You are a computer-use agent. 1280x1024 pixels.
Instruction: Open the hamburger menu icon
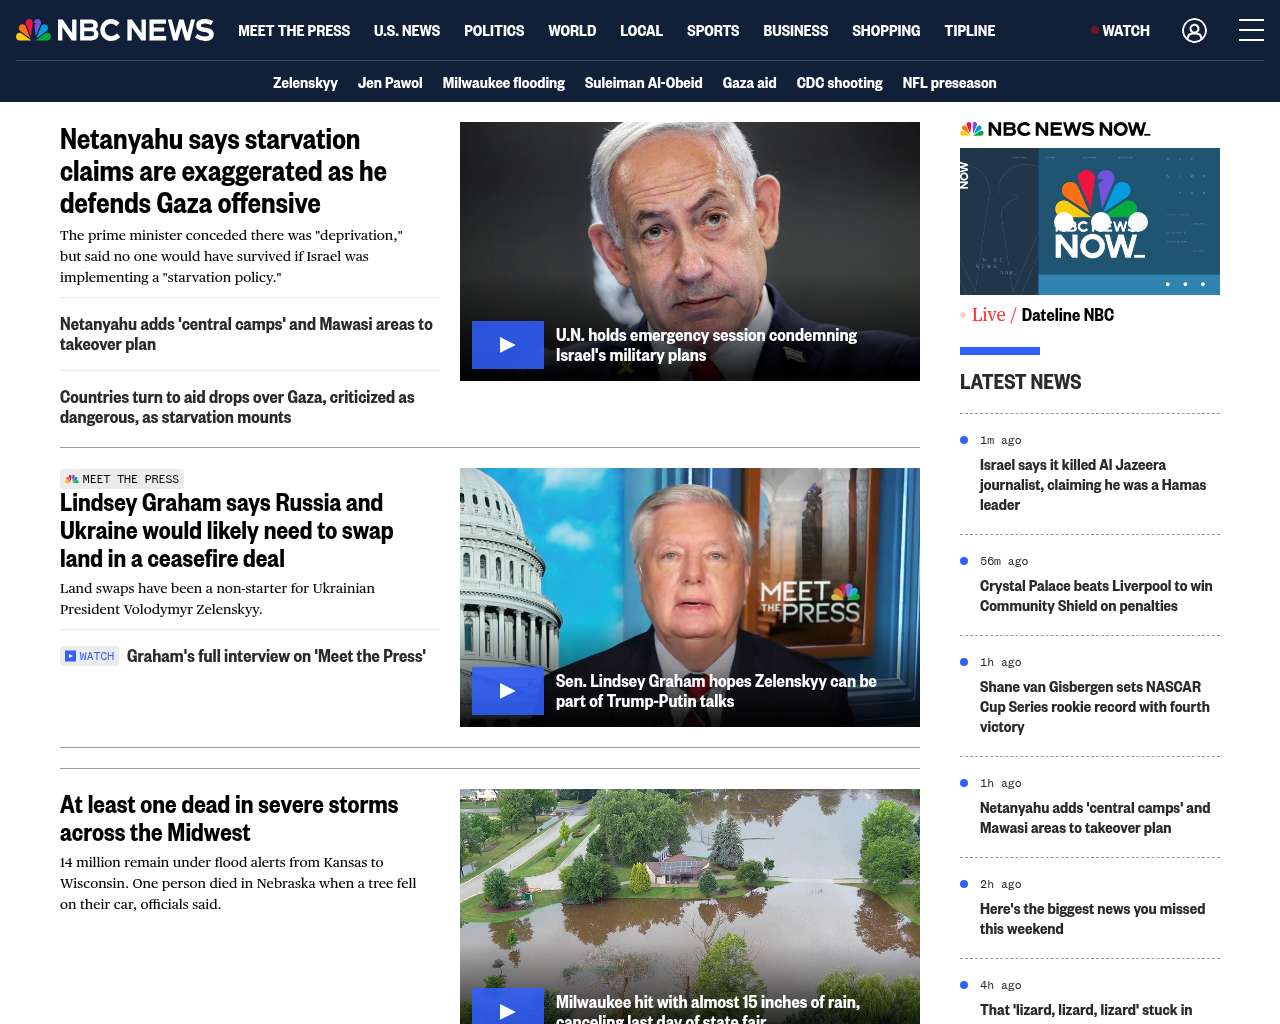point(1251,30)
